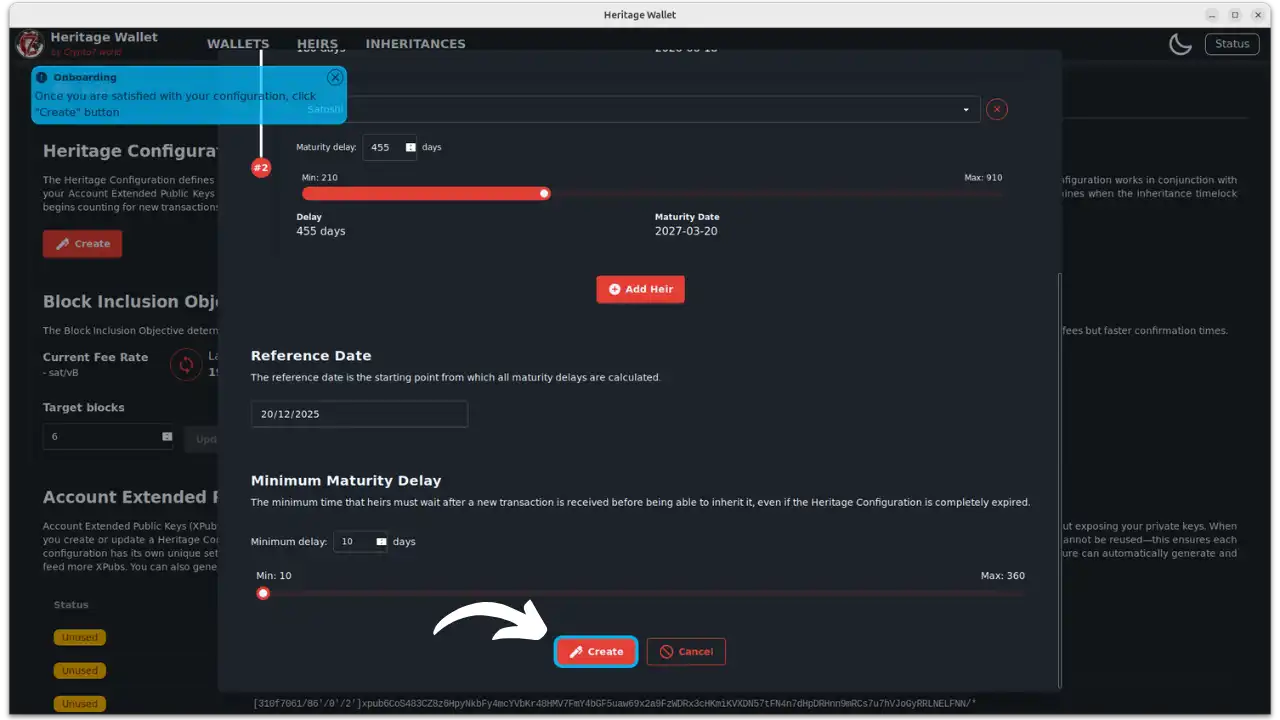Switch to the INHERITANCES tab

(415, 44)
